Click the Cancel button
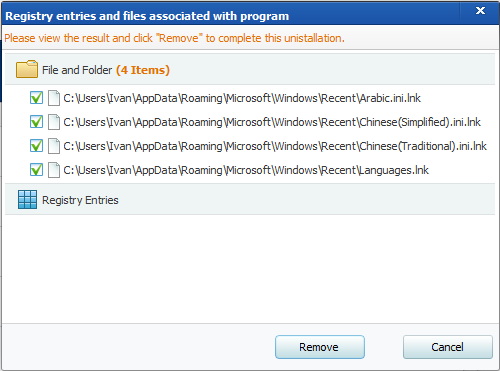 pyautogui.click(x=448, y=347)
